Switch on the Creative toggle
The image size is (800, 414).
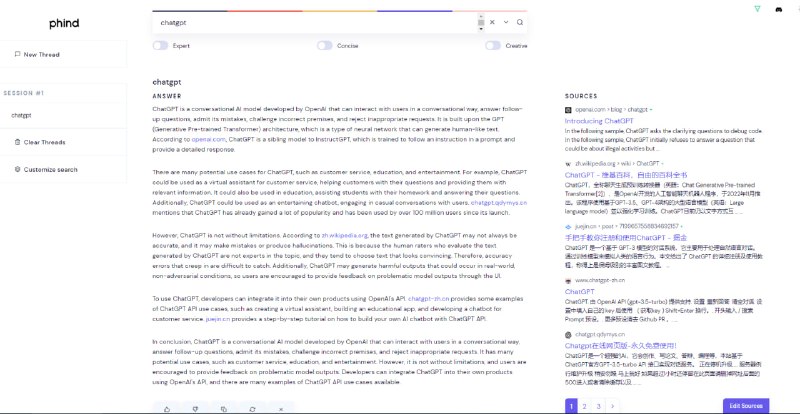pyautogui.click(x=492, y=45)
